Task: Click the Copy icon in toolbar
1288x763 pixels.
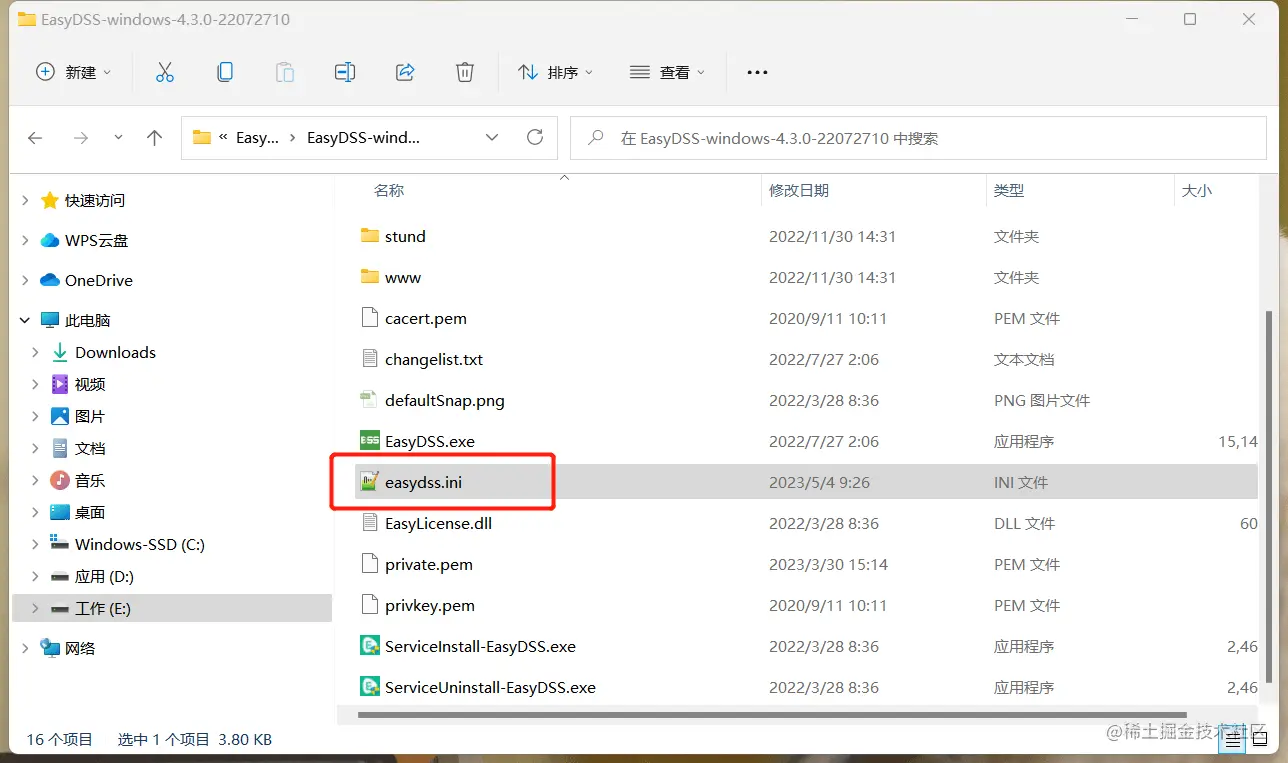Action: (x=225, y=72)
